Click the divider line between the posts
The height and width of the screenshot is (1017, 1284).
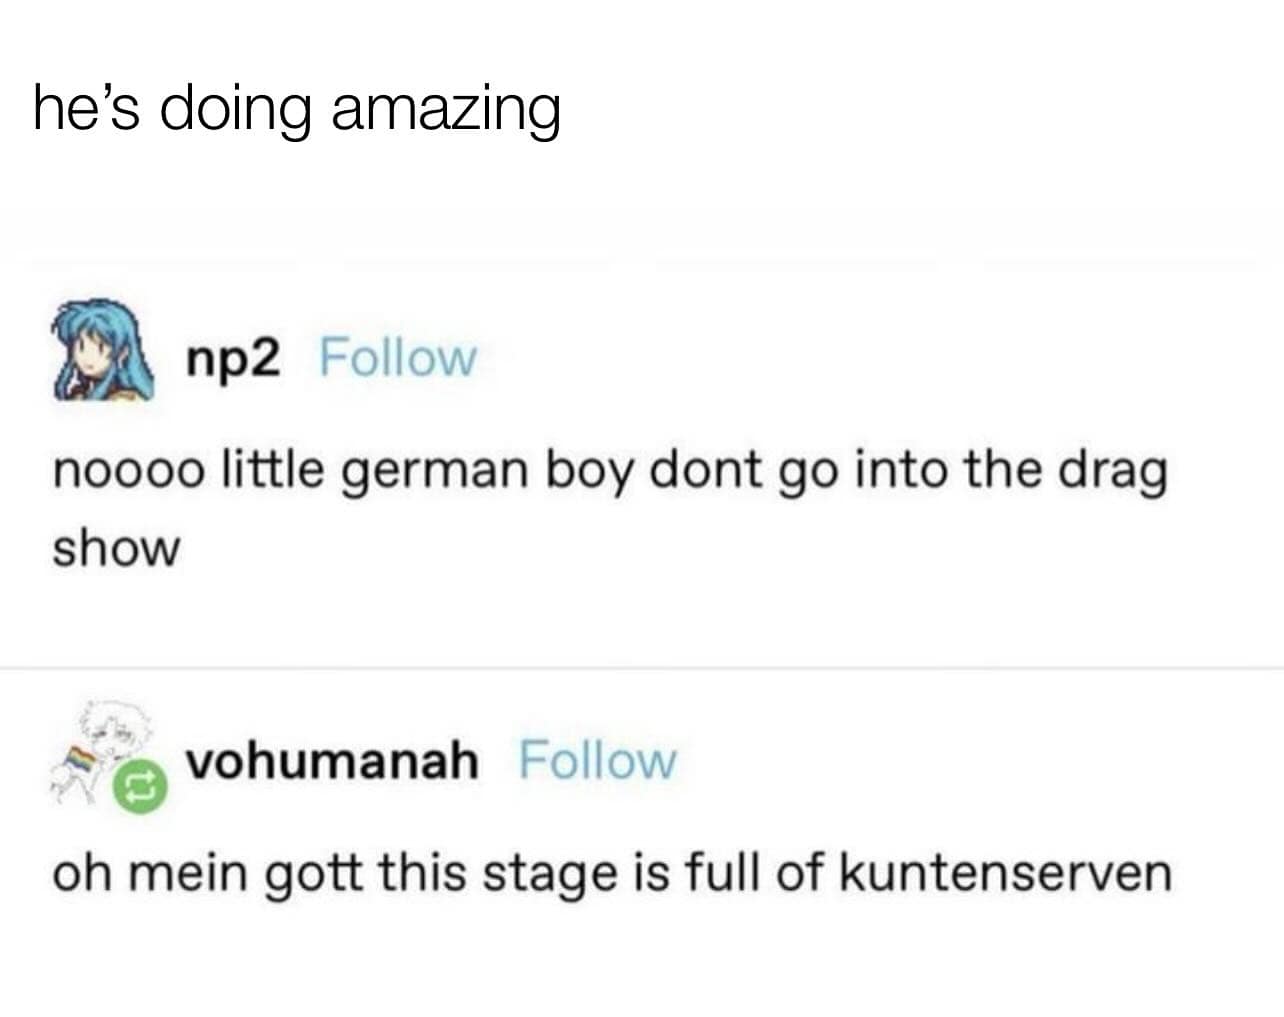click(x=642, y=667)
